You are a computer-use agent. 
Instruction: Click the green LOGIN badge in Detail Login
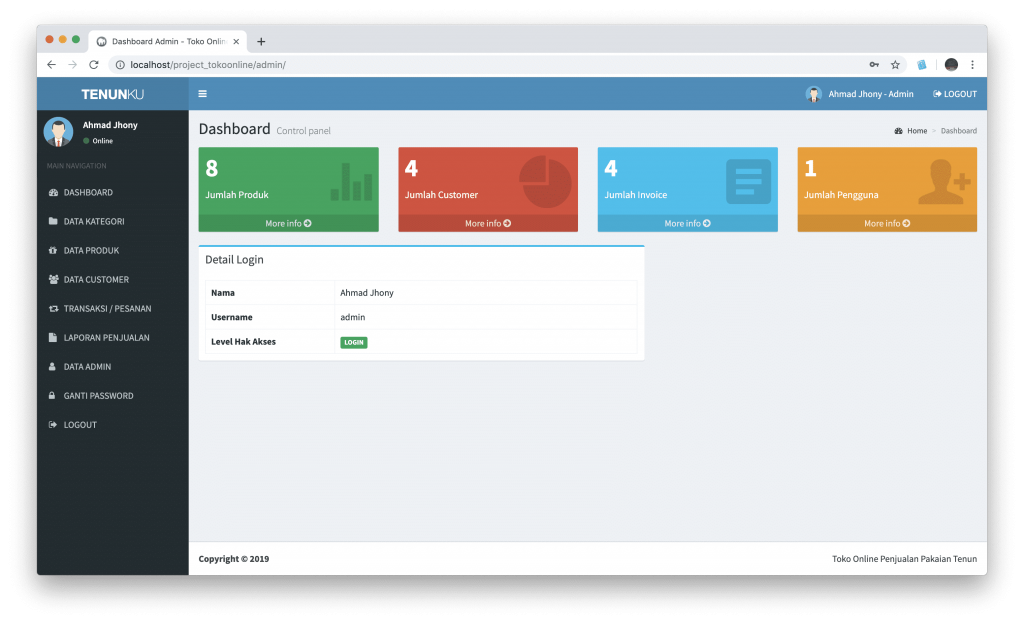coord(353,341)
